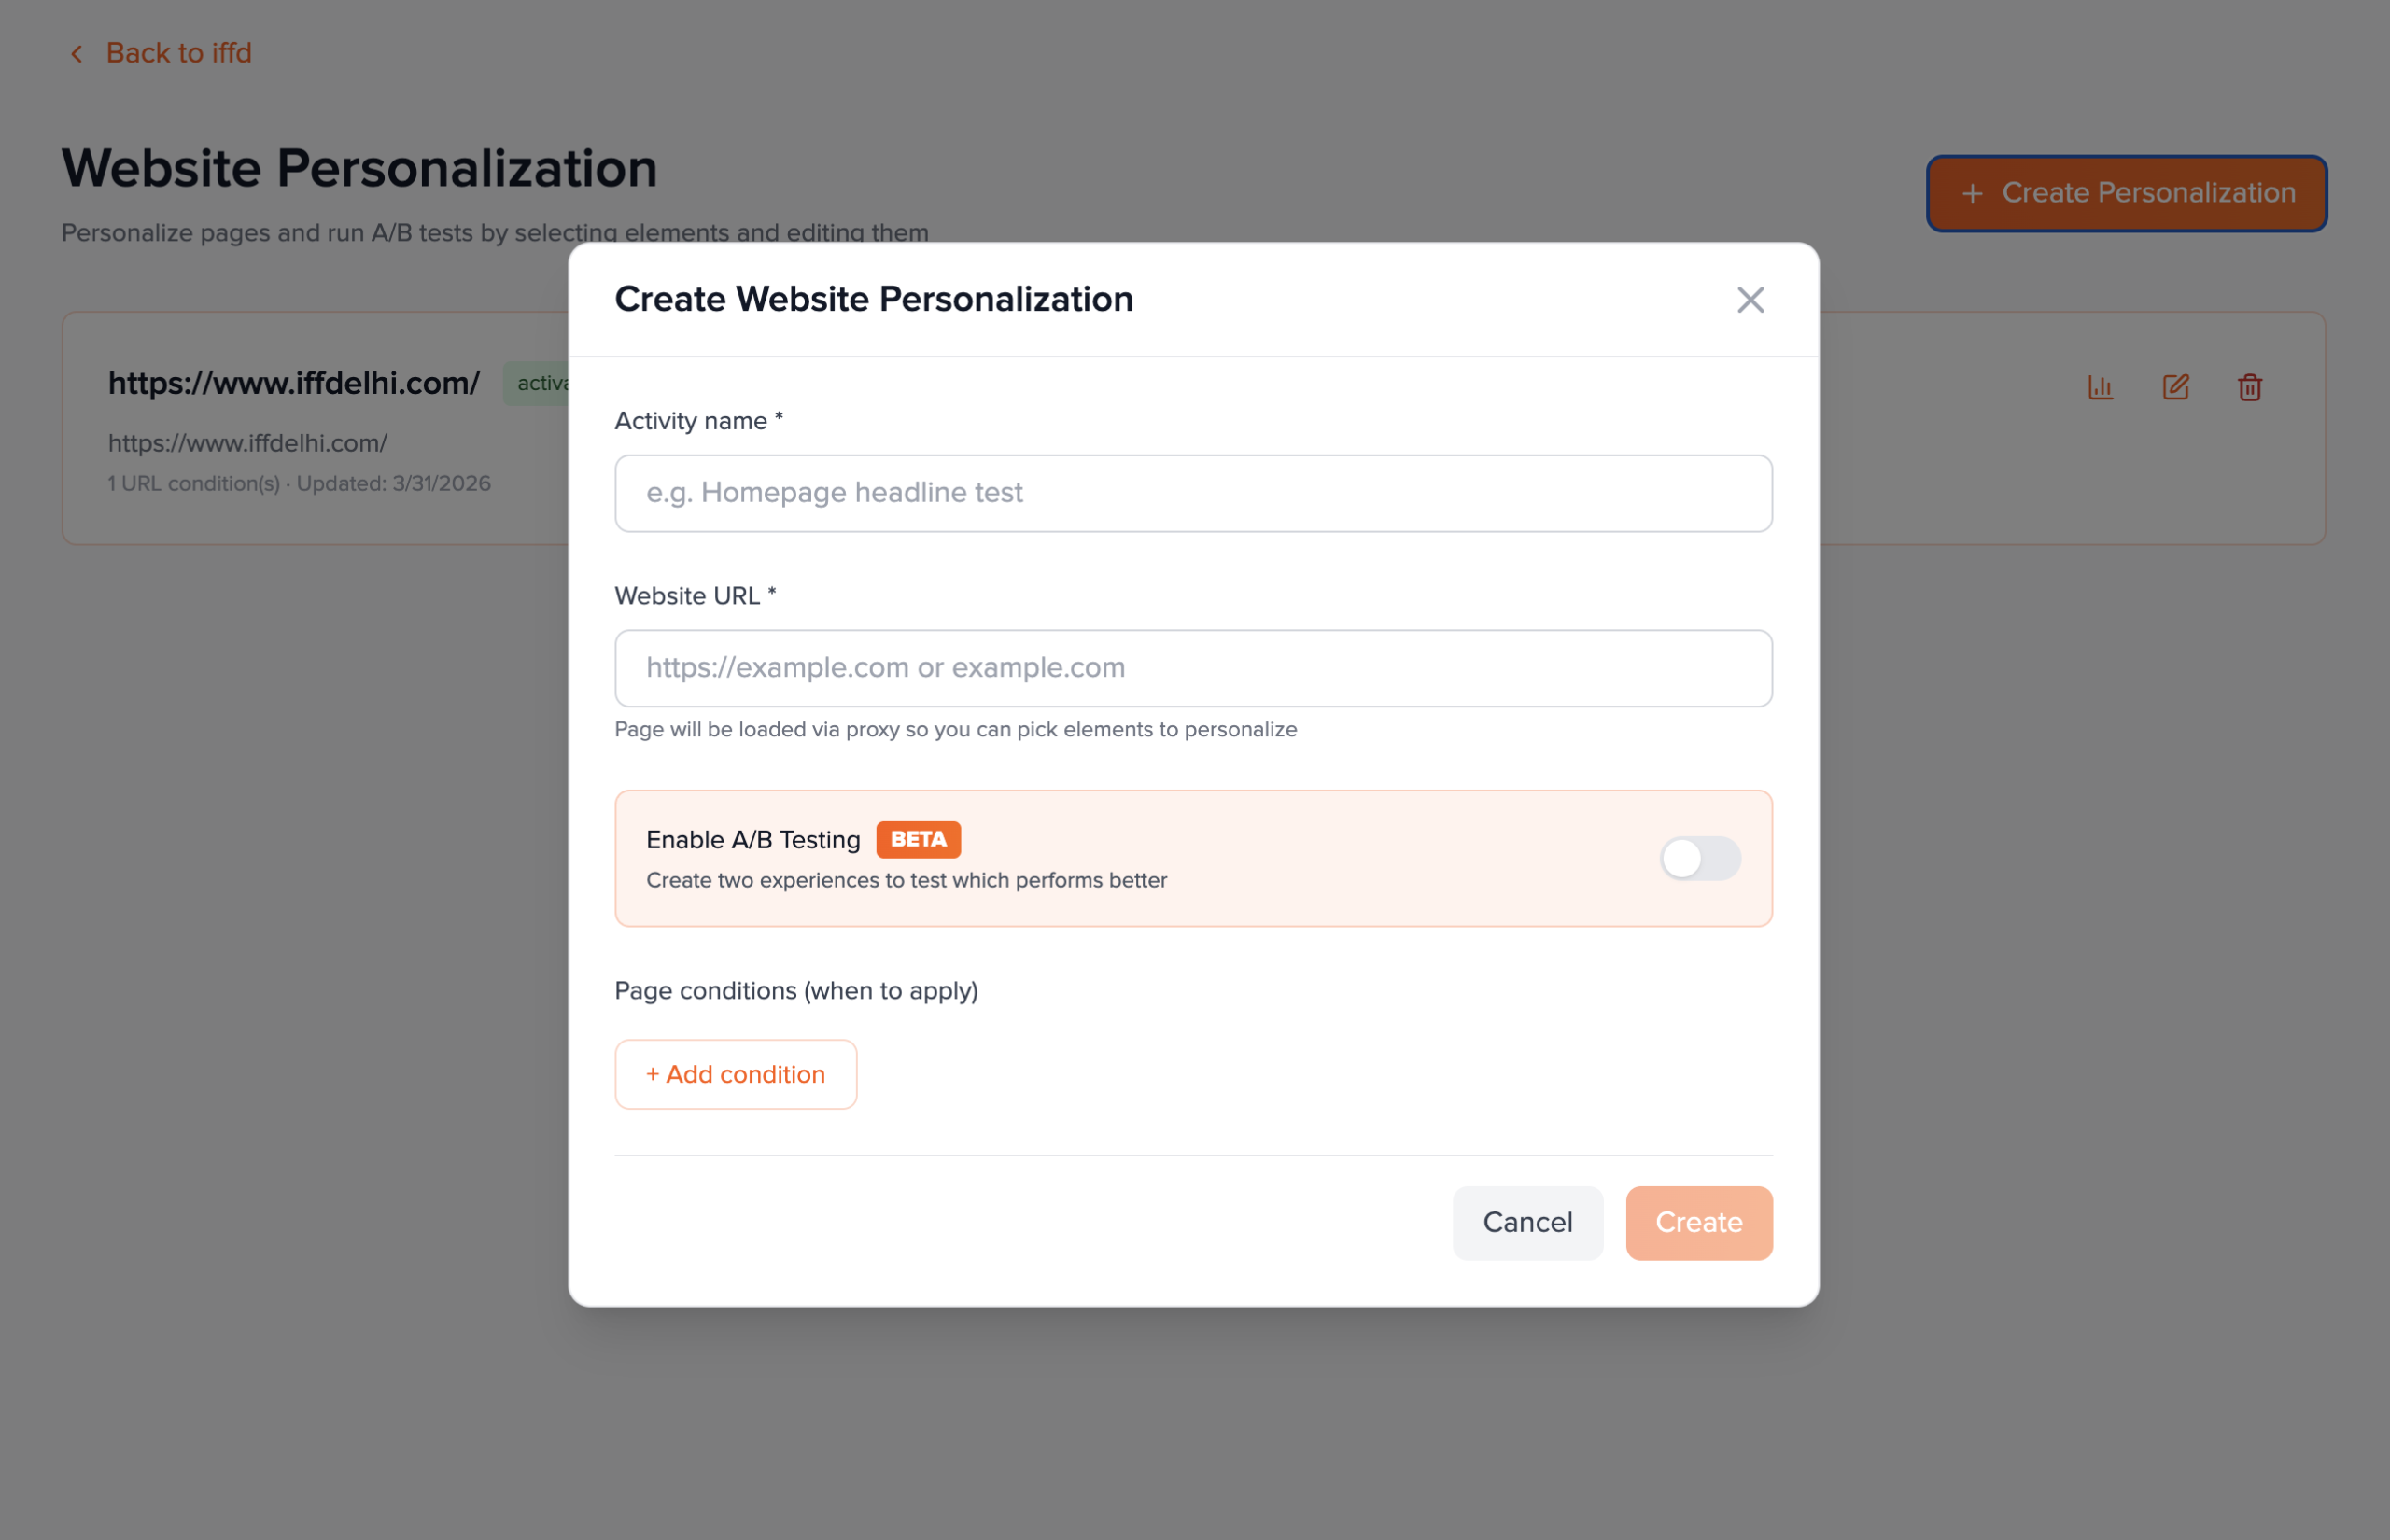The image size is (2390, 1540).
Task: Click into the Website URL field
Action: (1193, 668)
